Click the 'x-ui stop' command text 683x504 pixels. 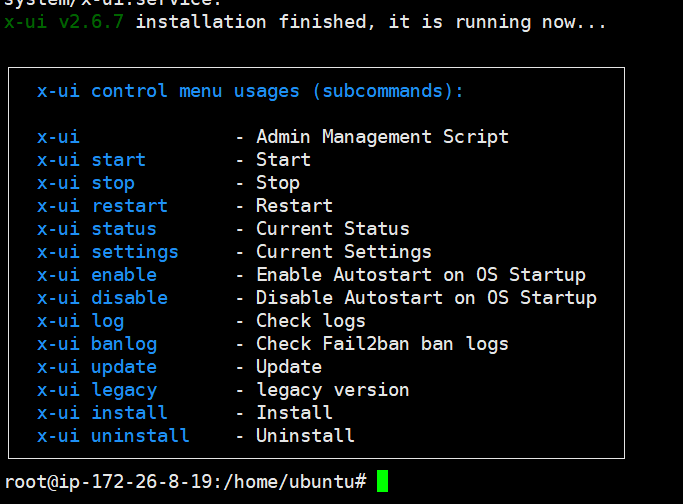coord(86,183)
